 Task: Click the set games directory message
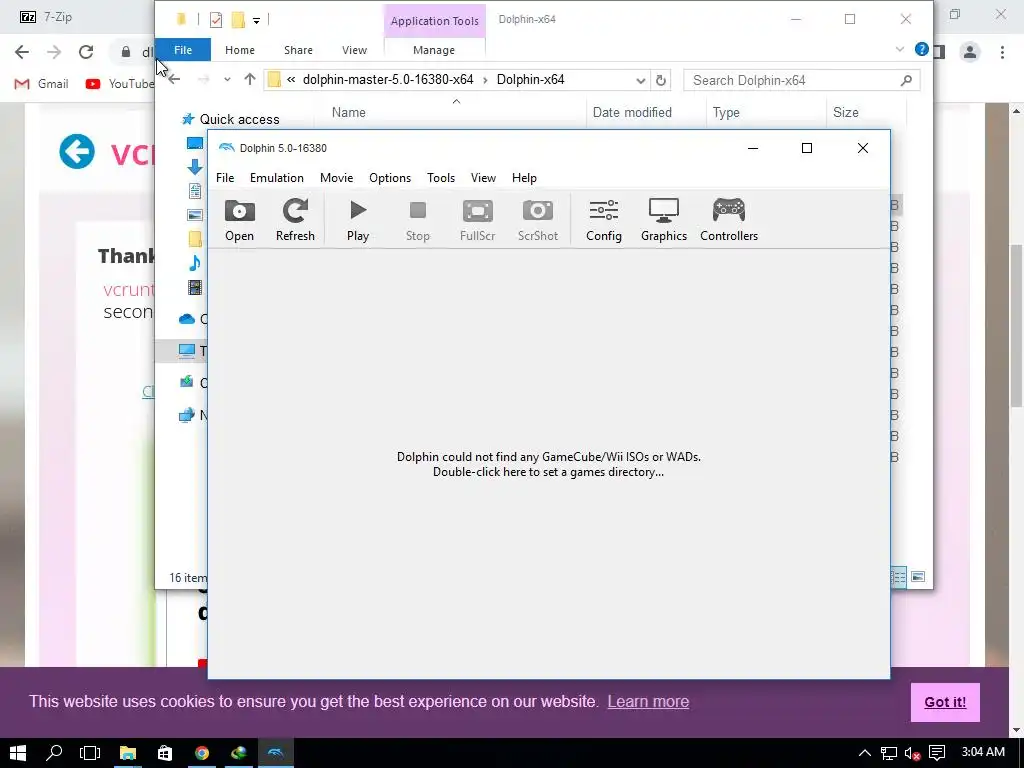pyautogui.click(x=549, y=464)
